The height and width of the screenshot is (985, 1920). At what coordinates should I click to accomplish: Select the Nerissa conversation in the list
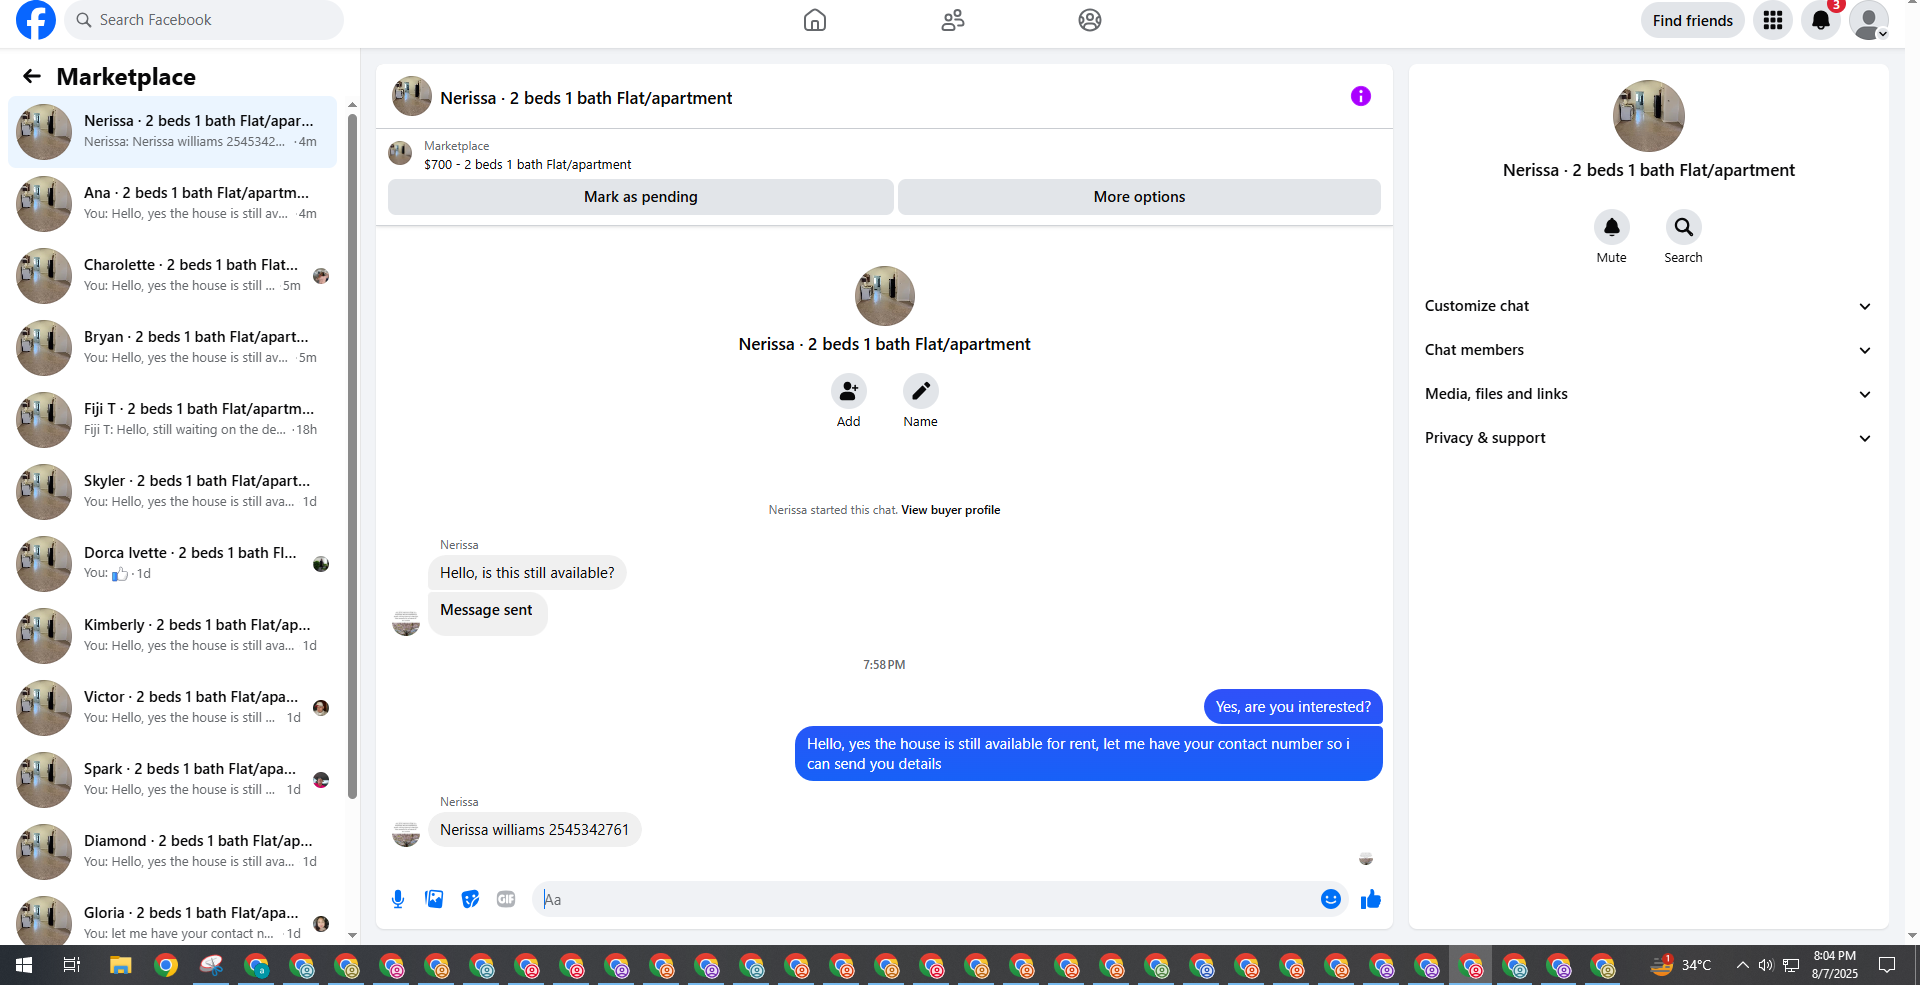coord(172,131)
